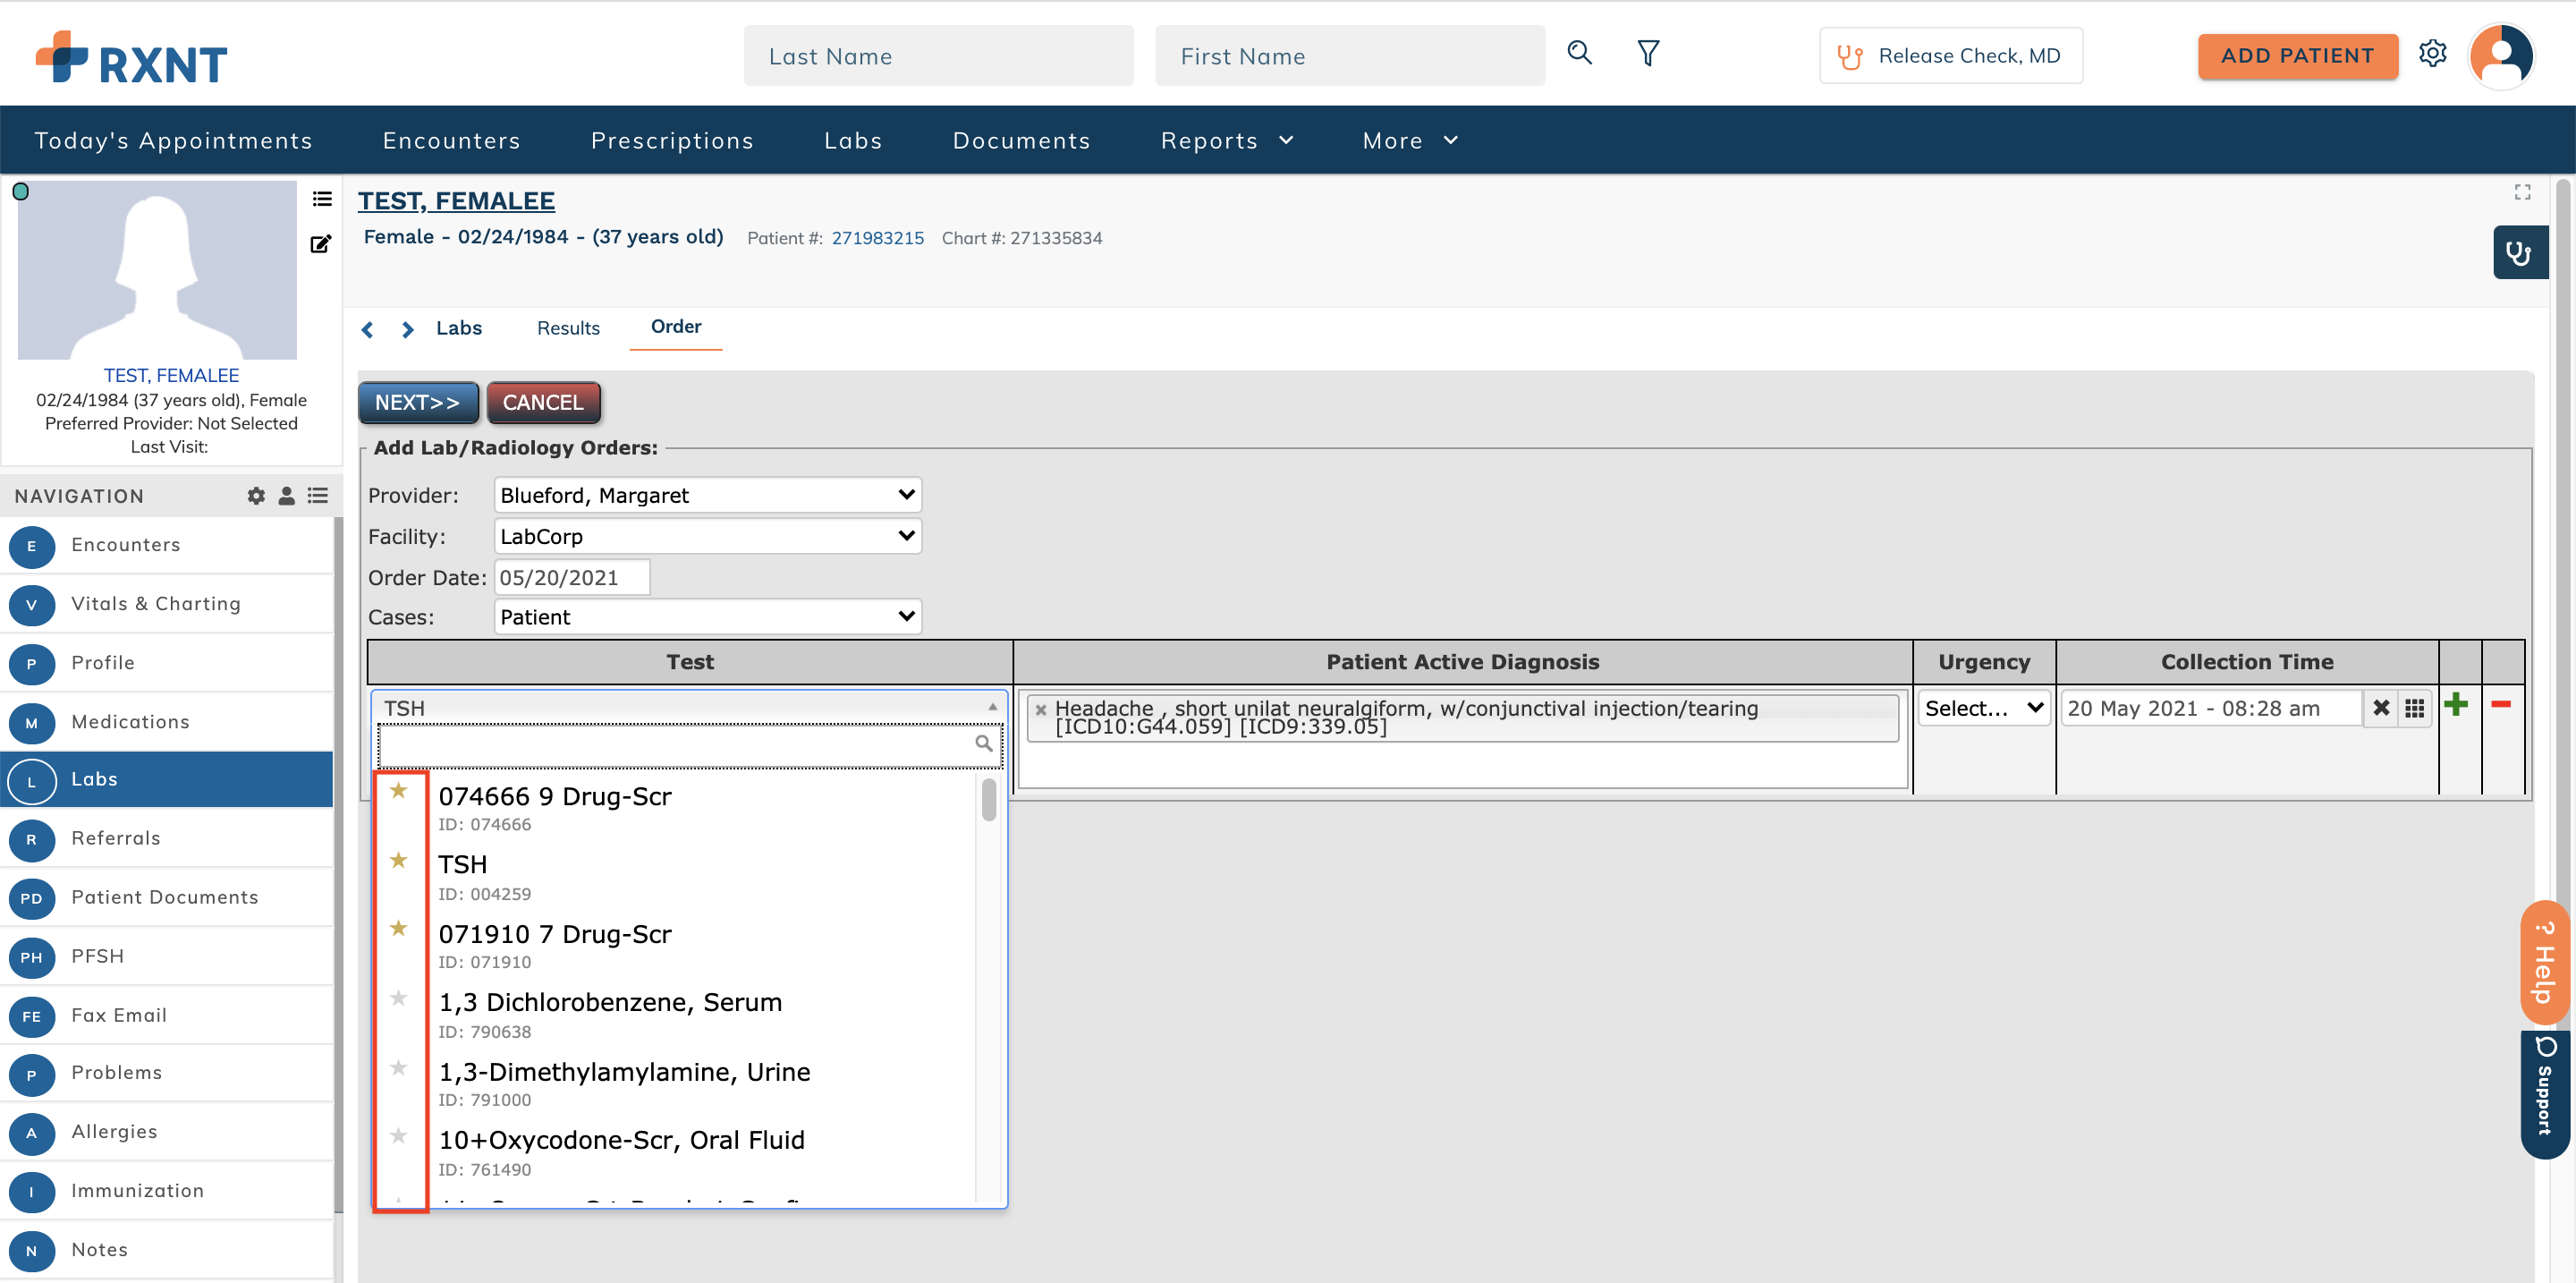Image resolution: width=2576 pixels, height=1283 pixels.
Task: Toggle favorite star for 1,3-Dimethylamylamine, Urine
Action: tap(398, 1067)
